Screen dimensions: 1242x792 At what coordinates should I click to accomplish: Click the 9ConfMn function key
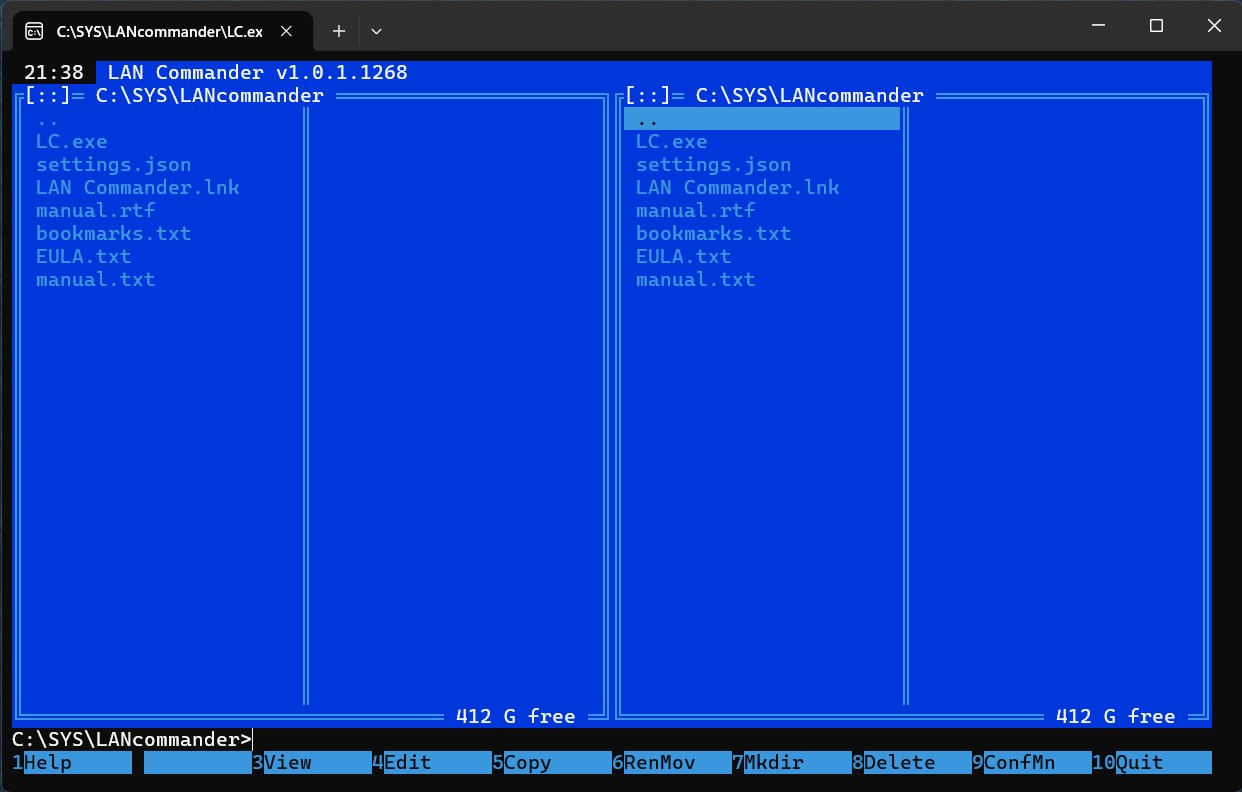[x=1032, y=762]
